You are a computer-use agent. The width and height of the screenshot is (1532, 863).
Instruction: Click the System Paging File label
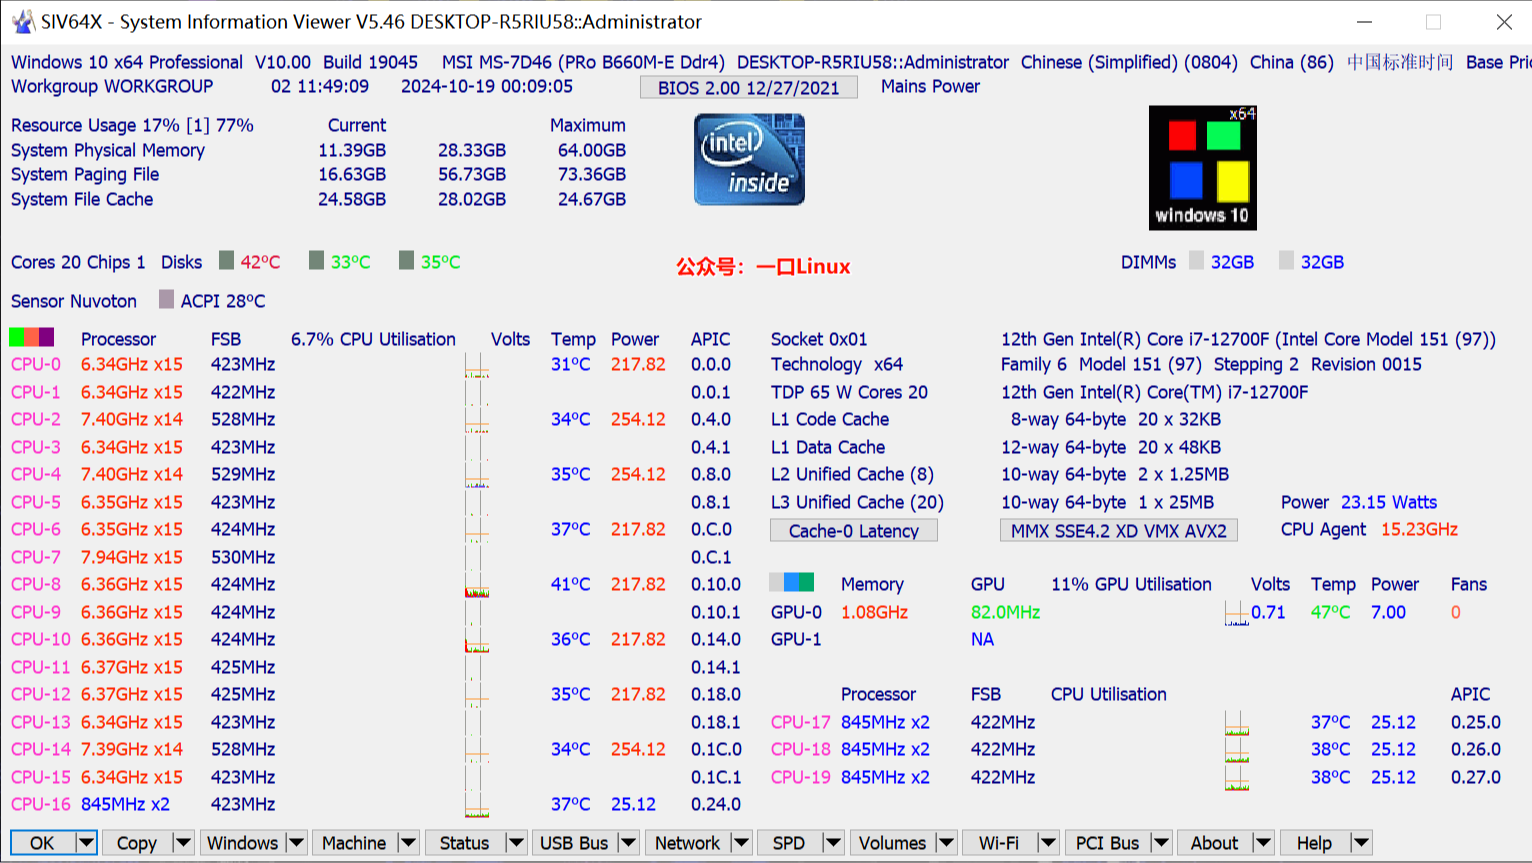coord(85,174)
